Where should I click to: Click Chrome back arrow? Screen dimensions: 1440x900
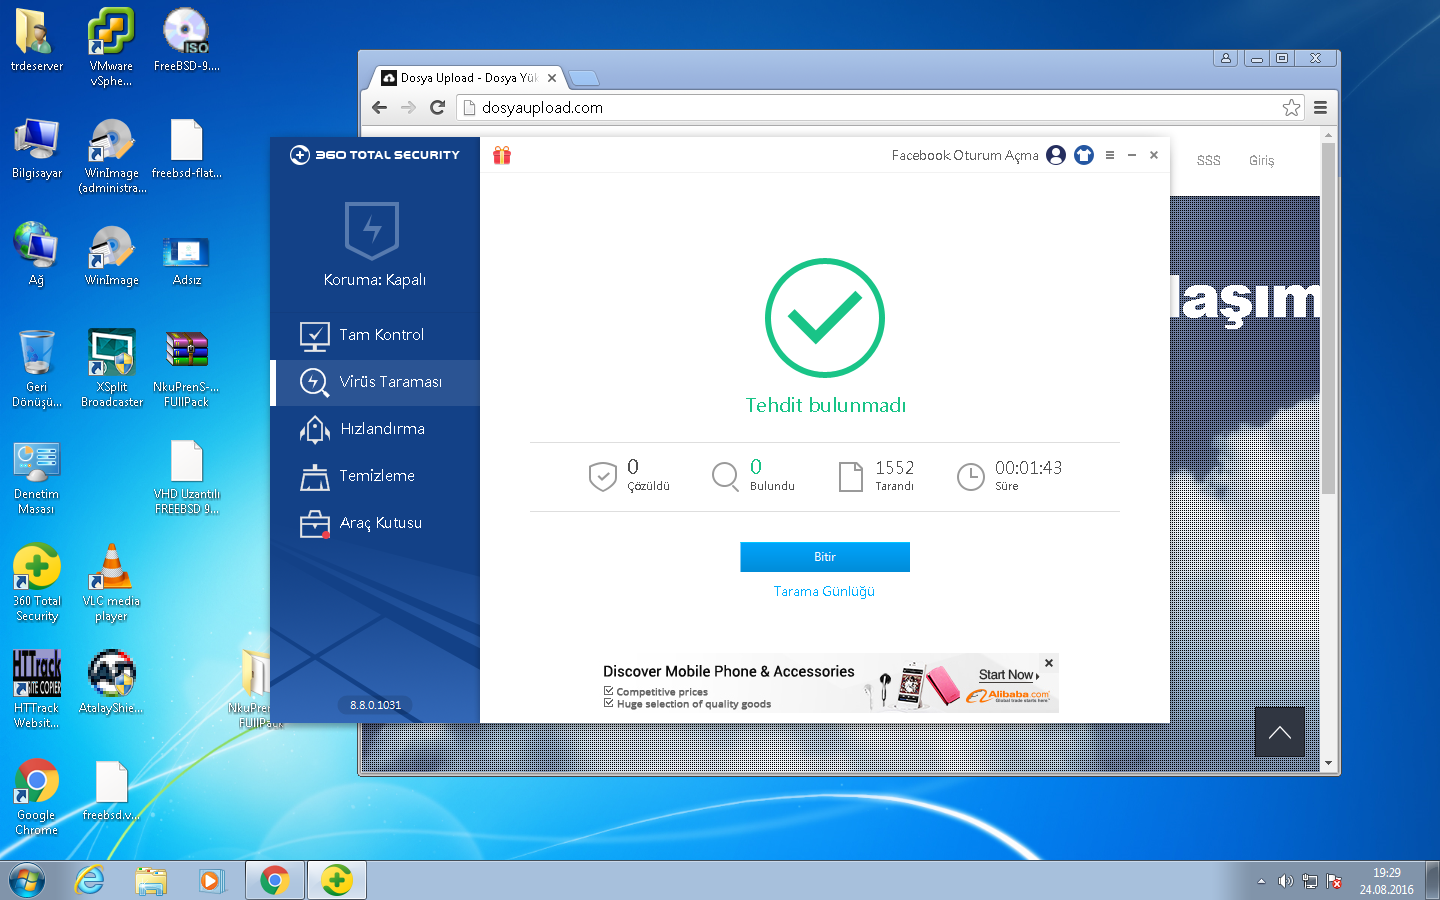tap(379, 107)
